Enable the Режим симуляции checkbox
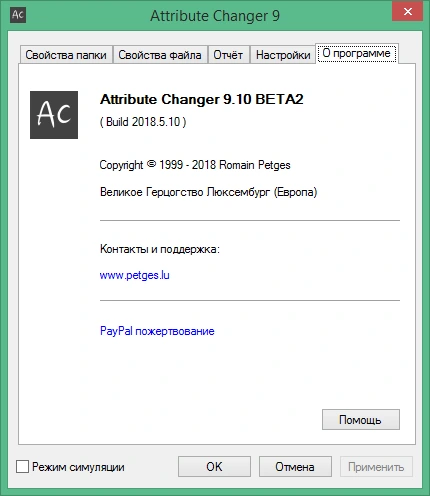The height and width of the screenshot is (496, 430). click(x=22, y=467)
